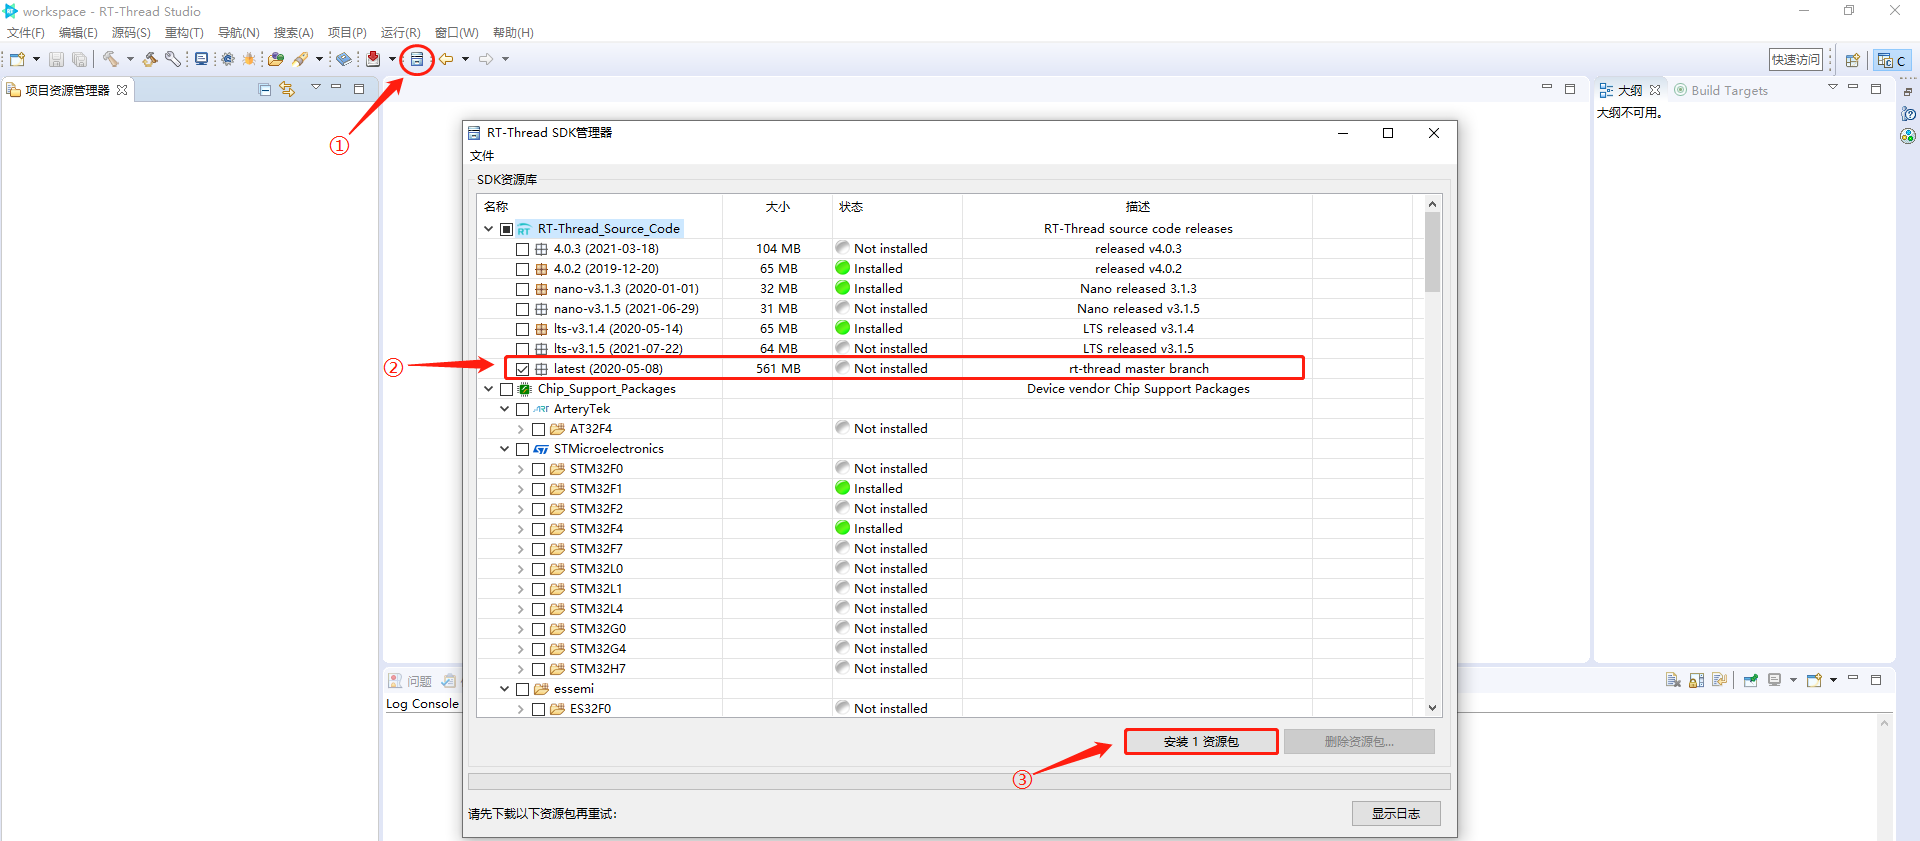Click the Rebuild hammer-with-arrows icon
Viewport: 1920px width, 841px height.
click(x=150, y=60)
